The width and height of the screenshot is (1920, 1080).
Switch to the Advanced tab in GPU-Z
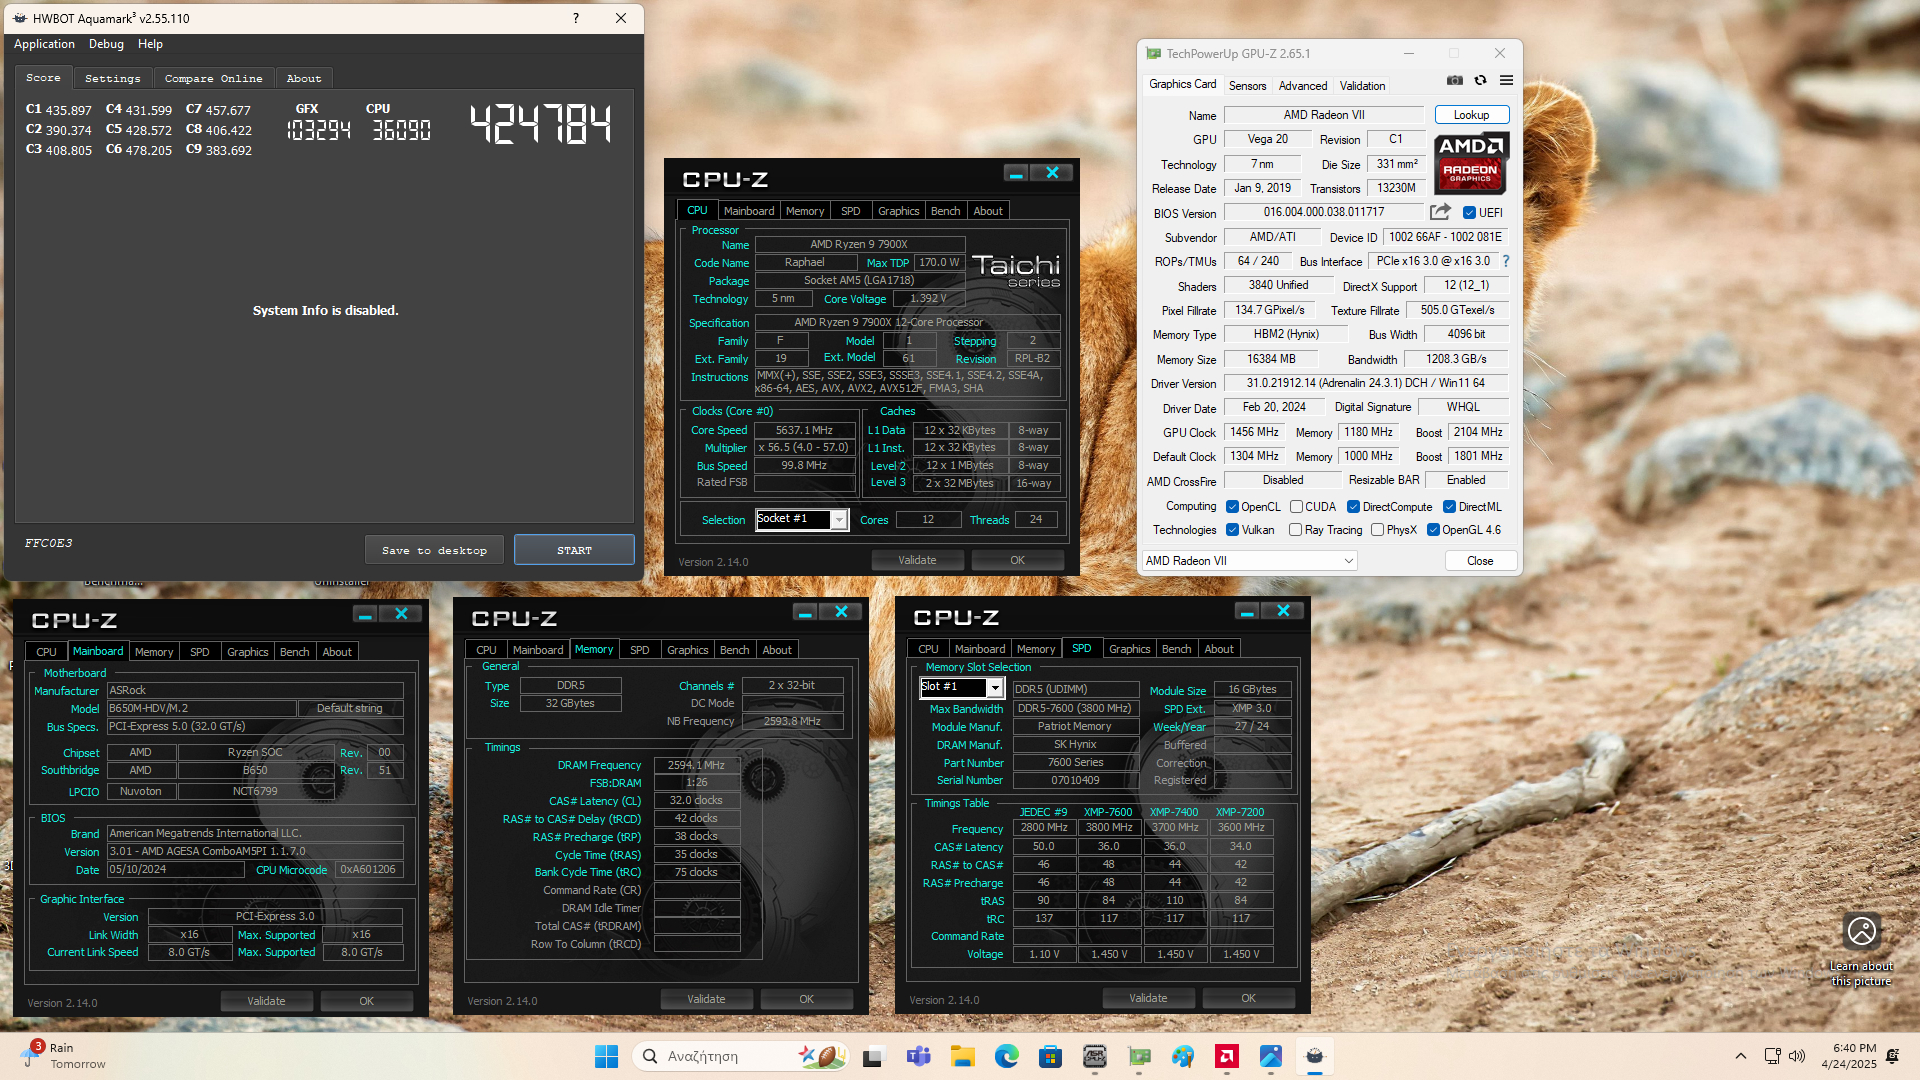click(1303, 86)
